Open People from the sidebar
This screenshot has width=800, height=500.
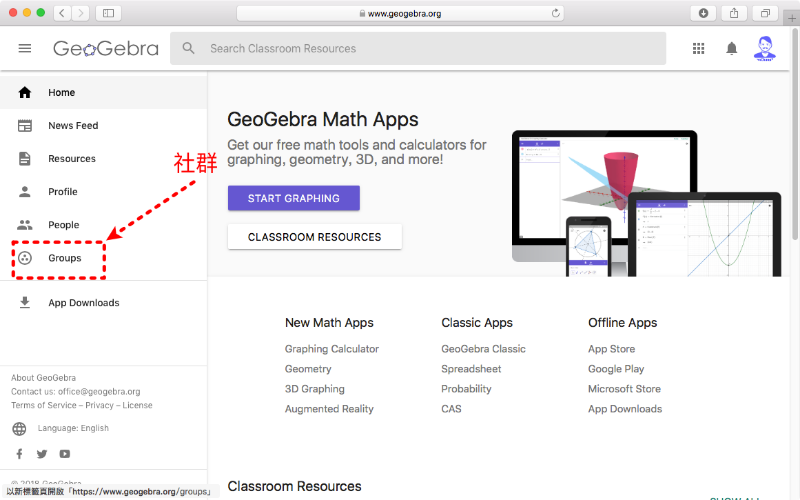[x=104, y=225]
